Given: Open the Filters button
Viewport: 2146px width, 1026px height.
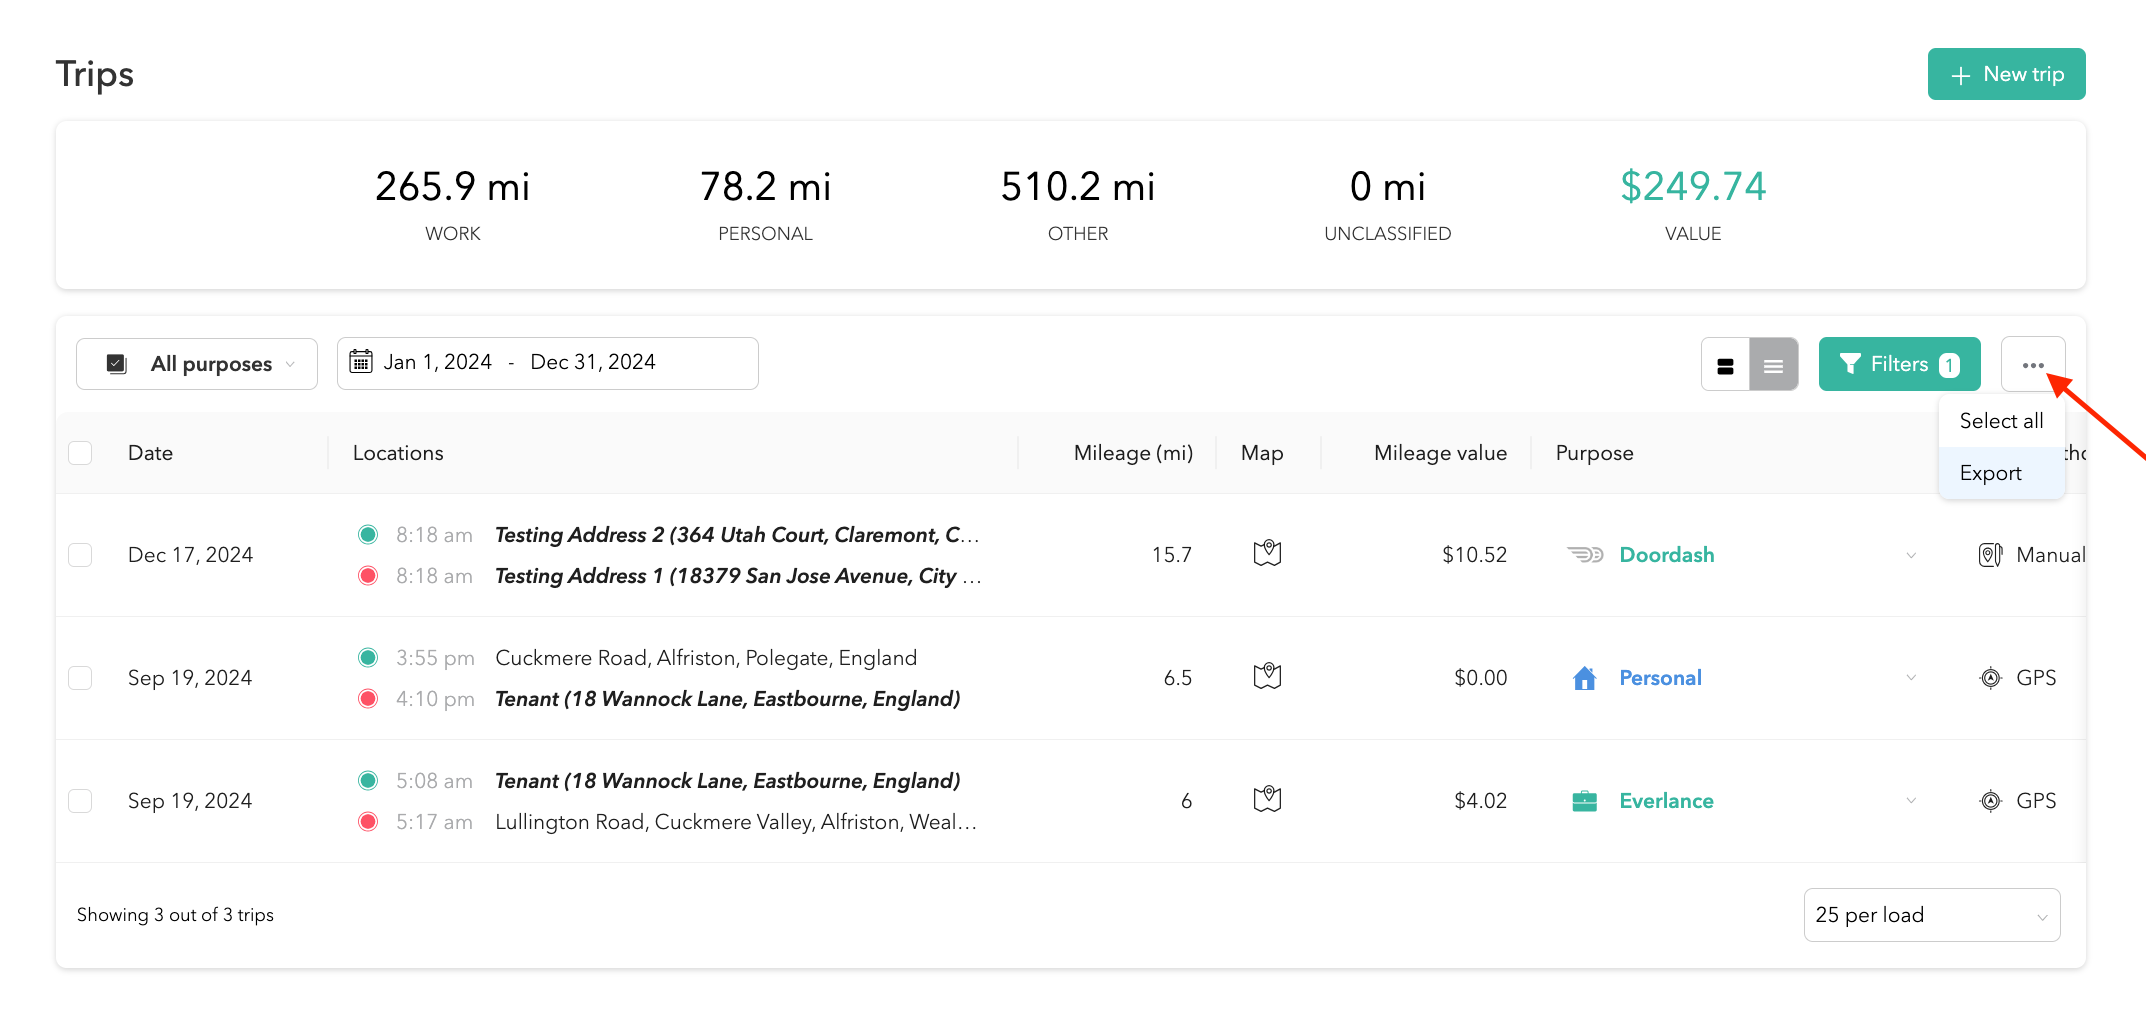Looking at the screenshot, I should coord(1898,365).
